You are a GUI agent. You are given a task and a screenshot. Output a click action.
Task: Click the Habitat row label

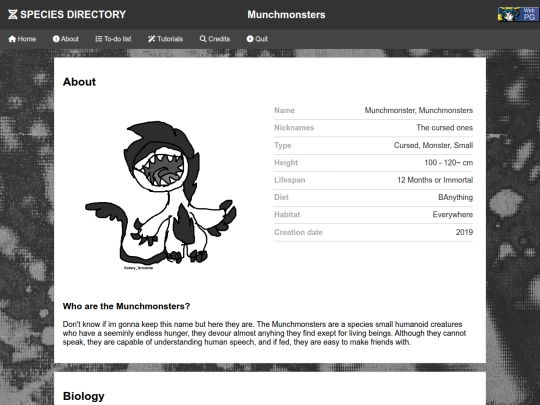pyautogui.click(x=287, y=215)
